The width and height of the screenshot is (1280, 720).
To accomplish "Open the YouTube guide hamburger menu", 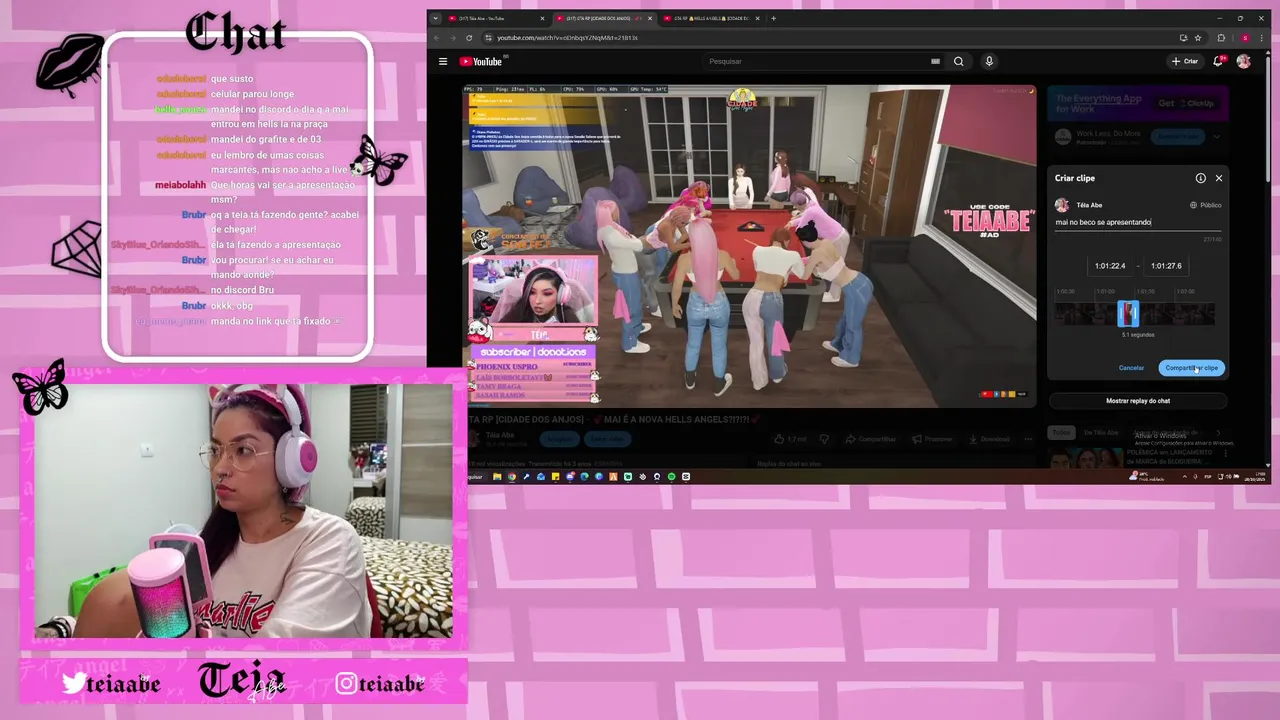I will tap(443, 61).
